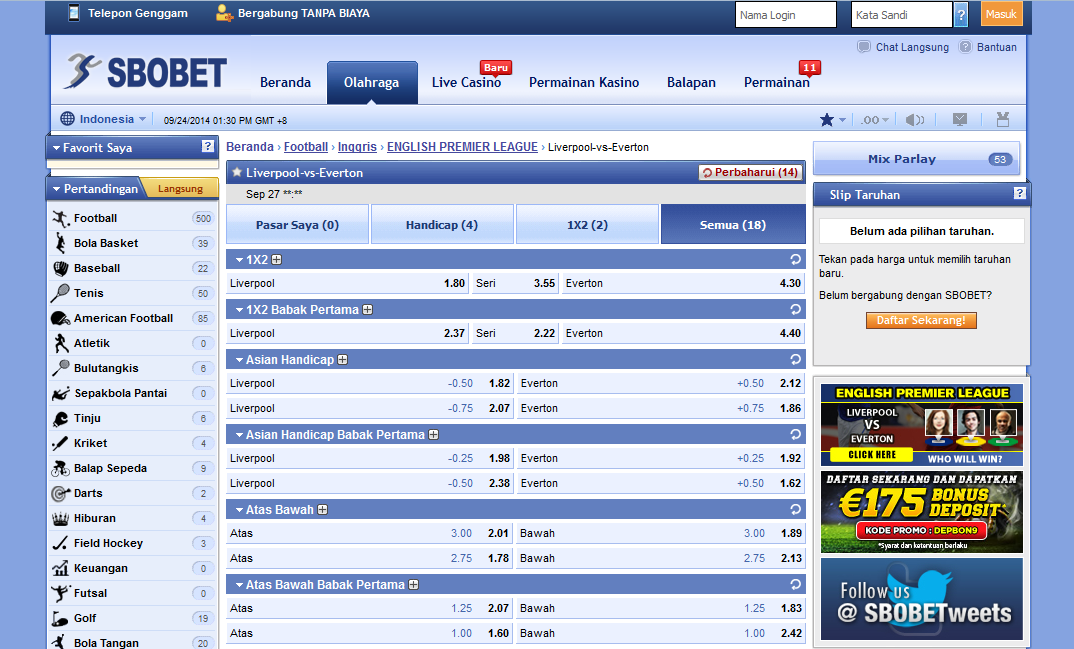Screen dimensions: 1074x649
Task: Click the Inggris breadcrumb link
Action: click(358, 147)
